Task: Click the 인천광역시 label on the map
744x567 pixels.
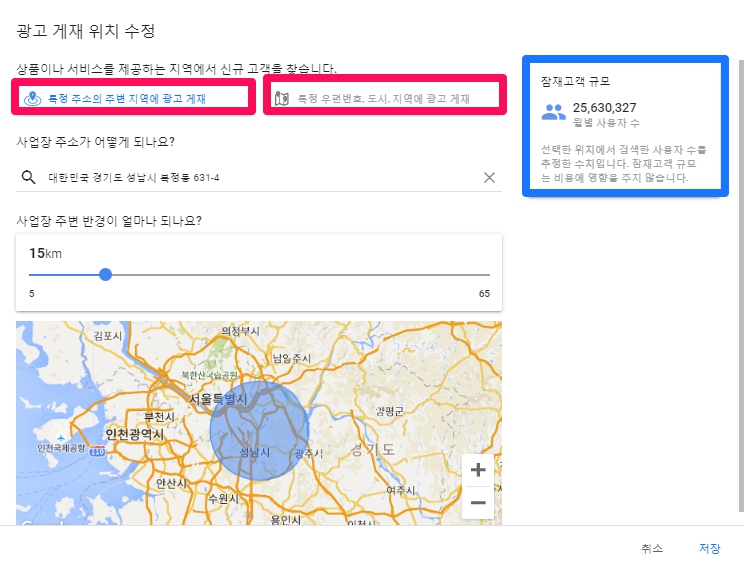Action: pos(135,434)
